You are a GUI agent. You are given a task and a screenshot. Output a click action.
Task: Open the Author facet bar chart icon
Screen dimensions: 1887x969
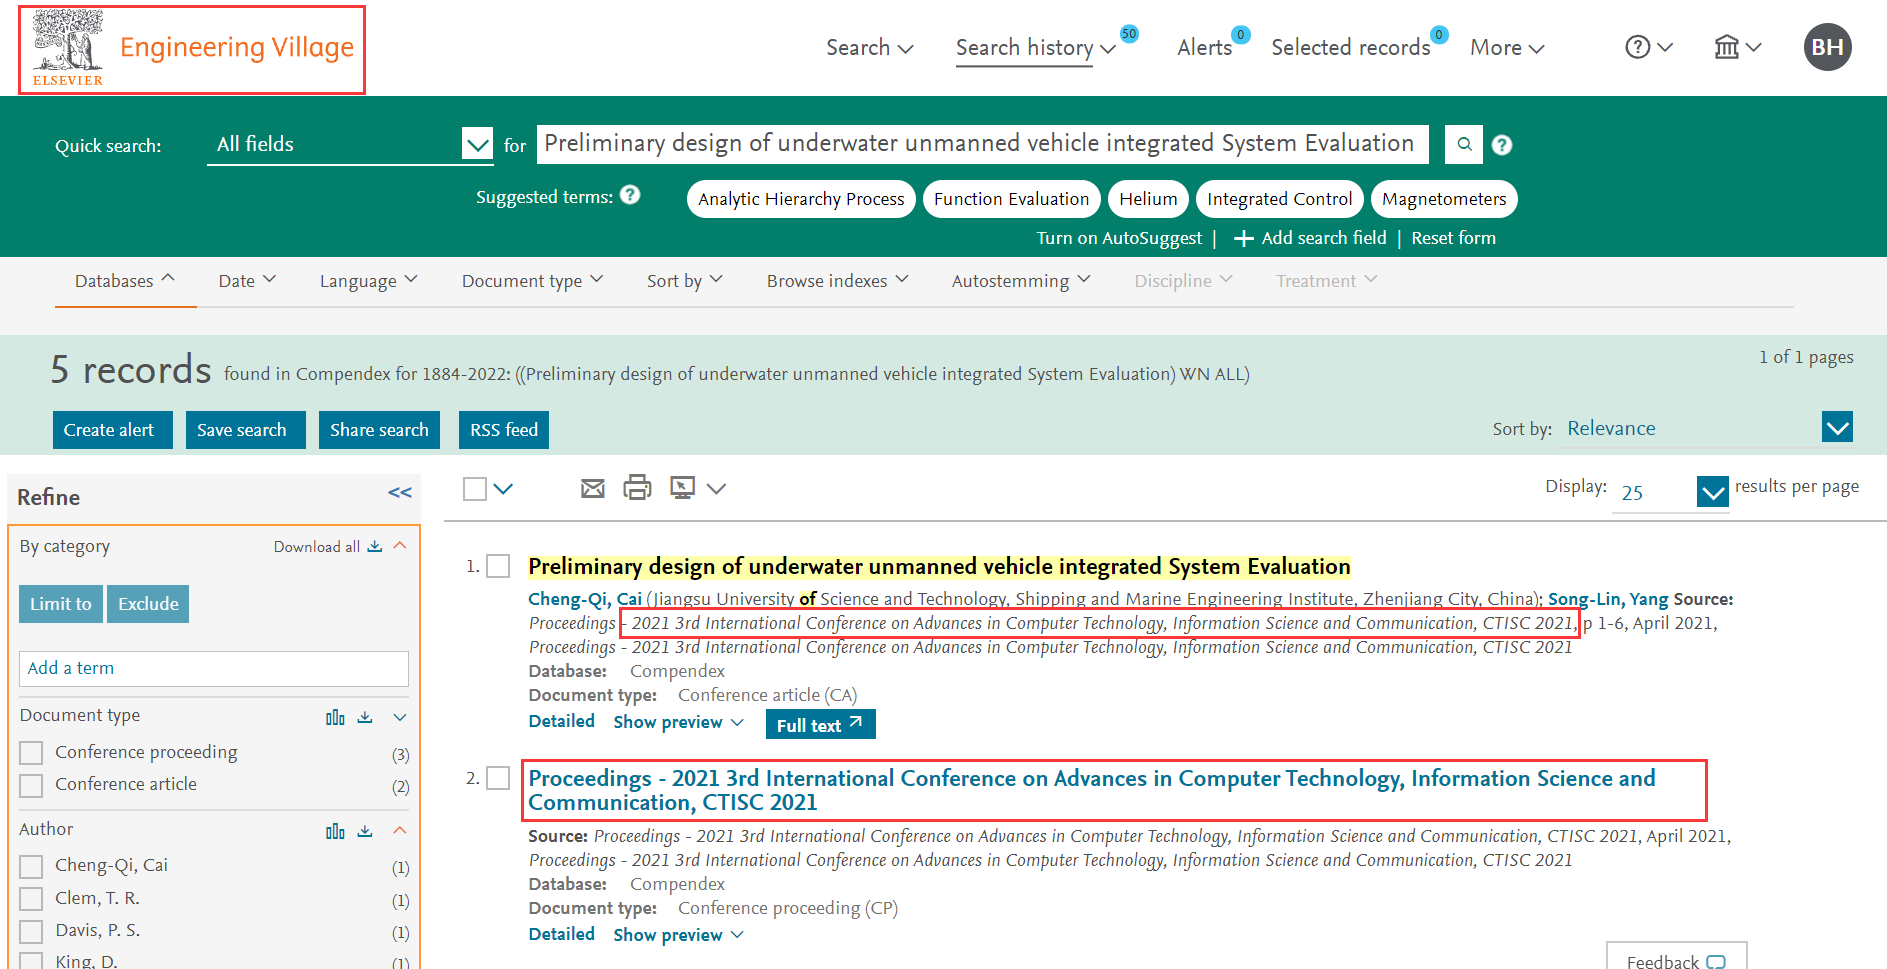point(335,831)
